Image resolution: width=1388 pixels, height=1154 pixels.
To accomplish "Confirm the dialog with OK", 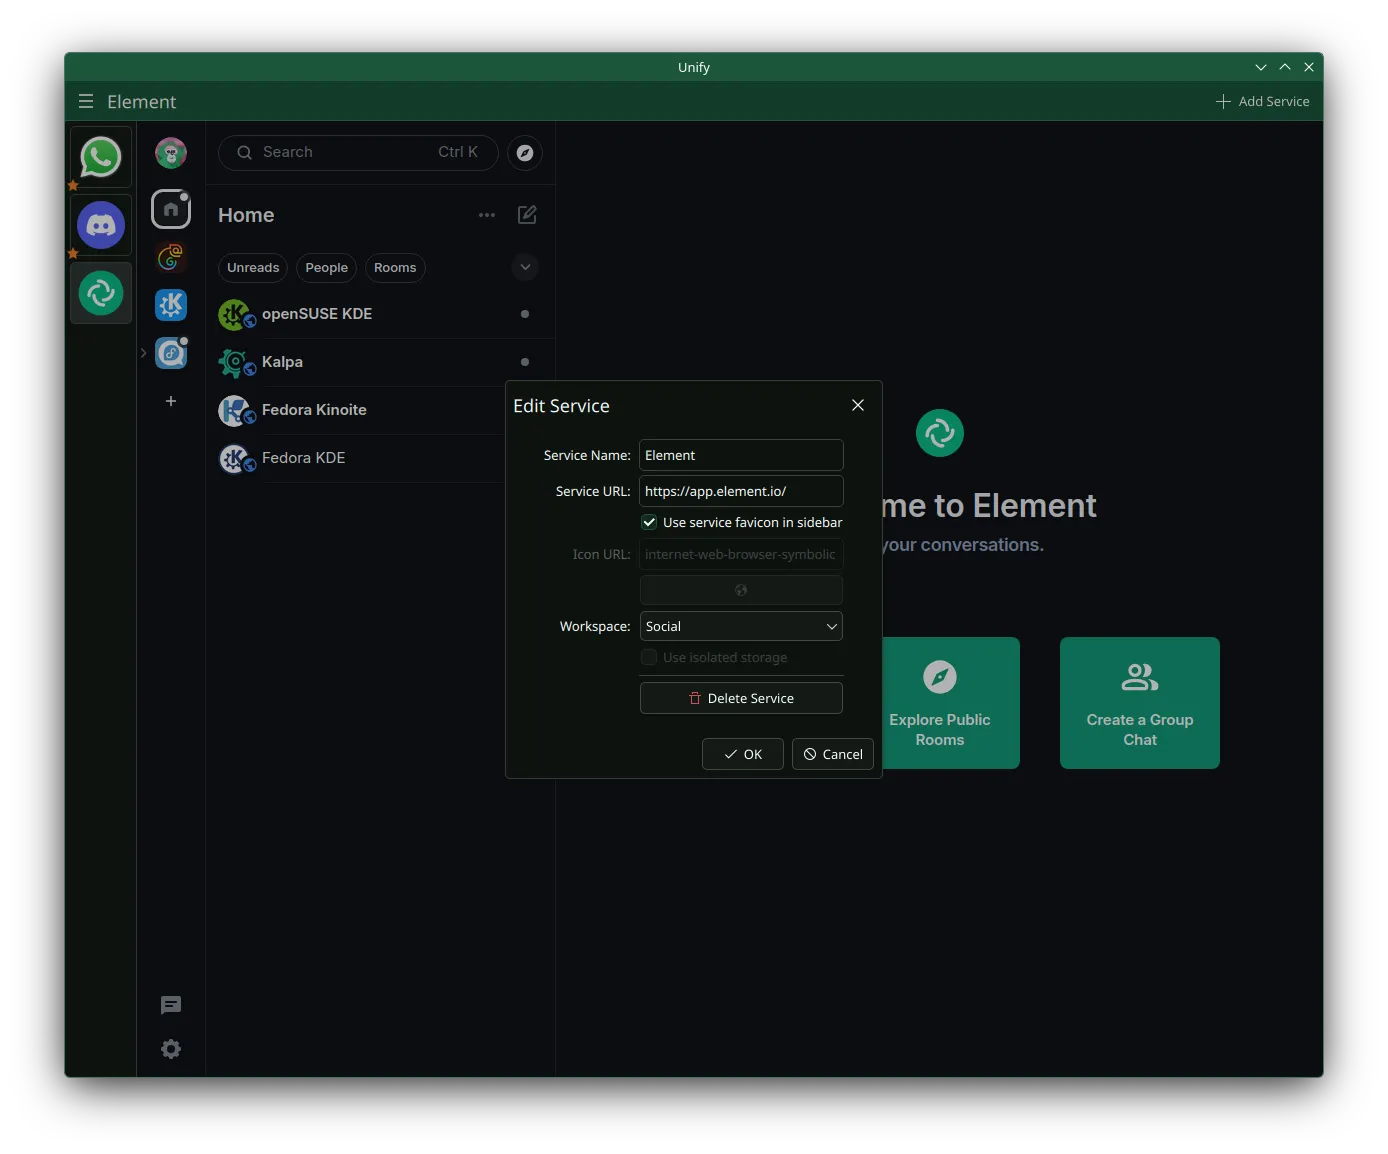I will [x=743, y=754].
